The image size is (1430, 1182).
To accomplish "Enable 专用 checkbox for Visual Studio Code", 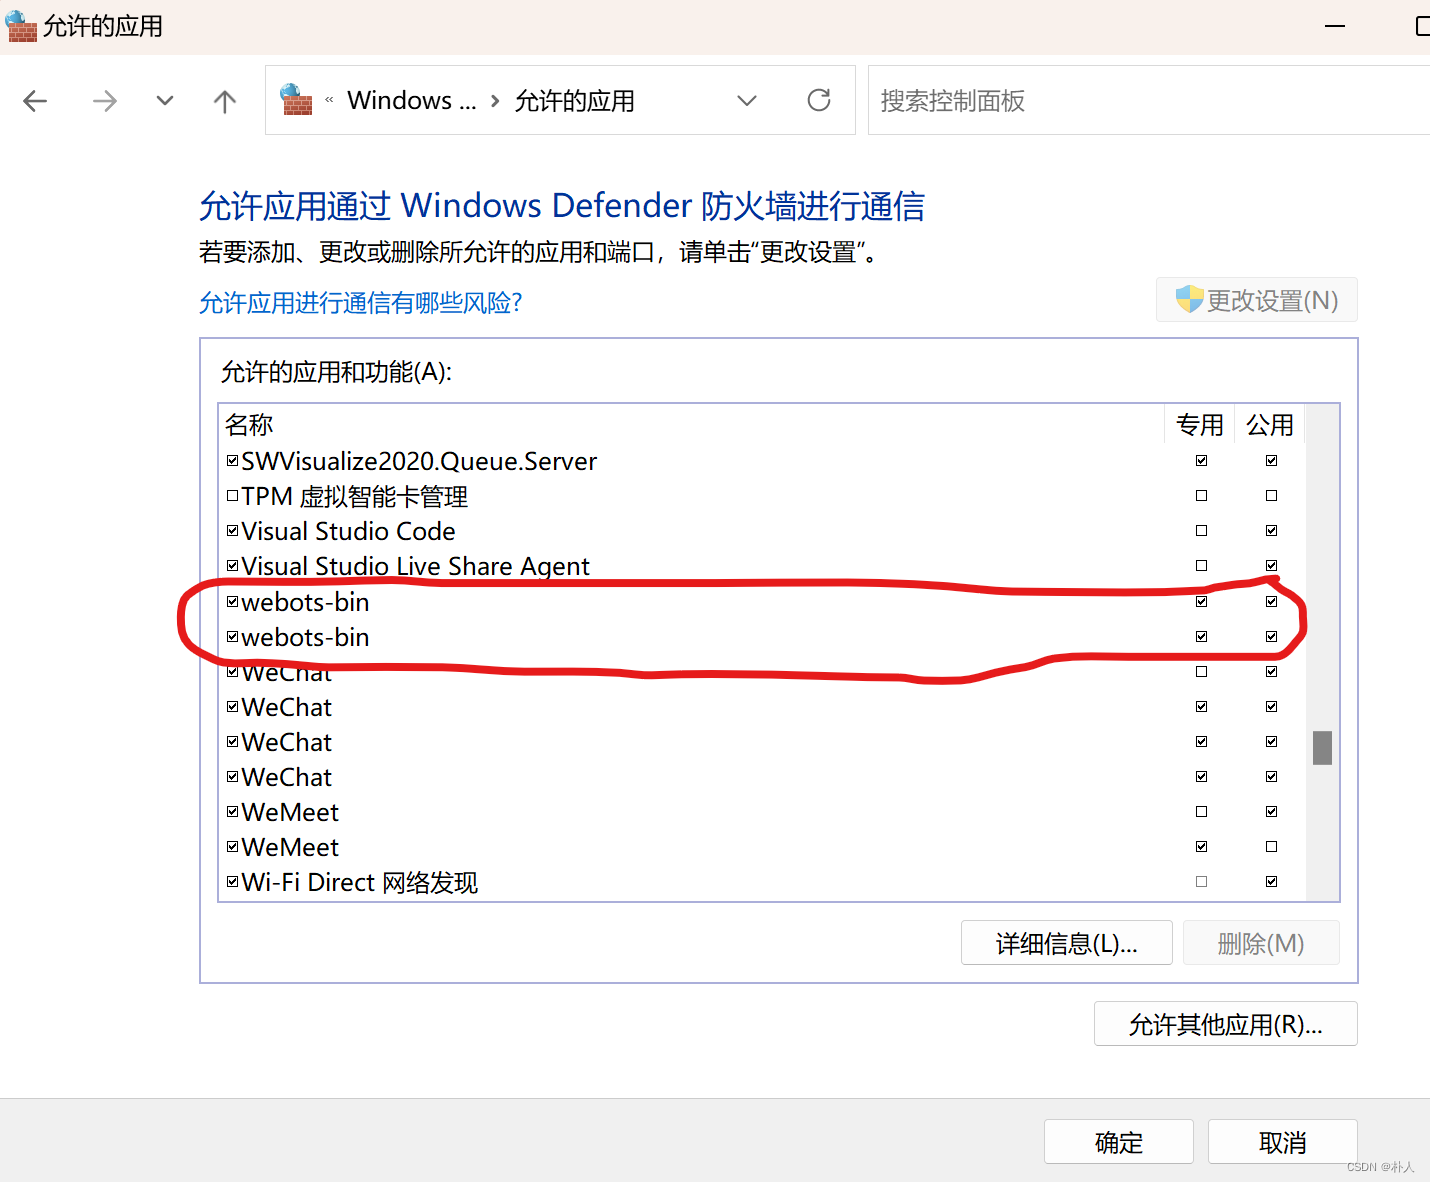I will [1201, 531].
